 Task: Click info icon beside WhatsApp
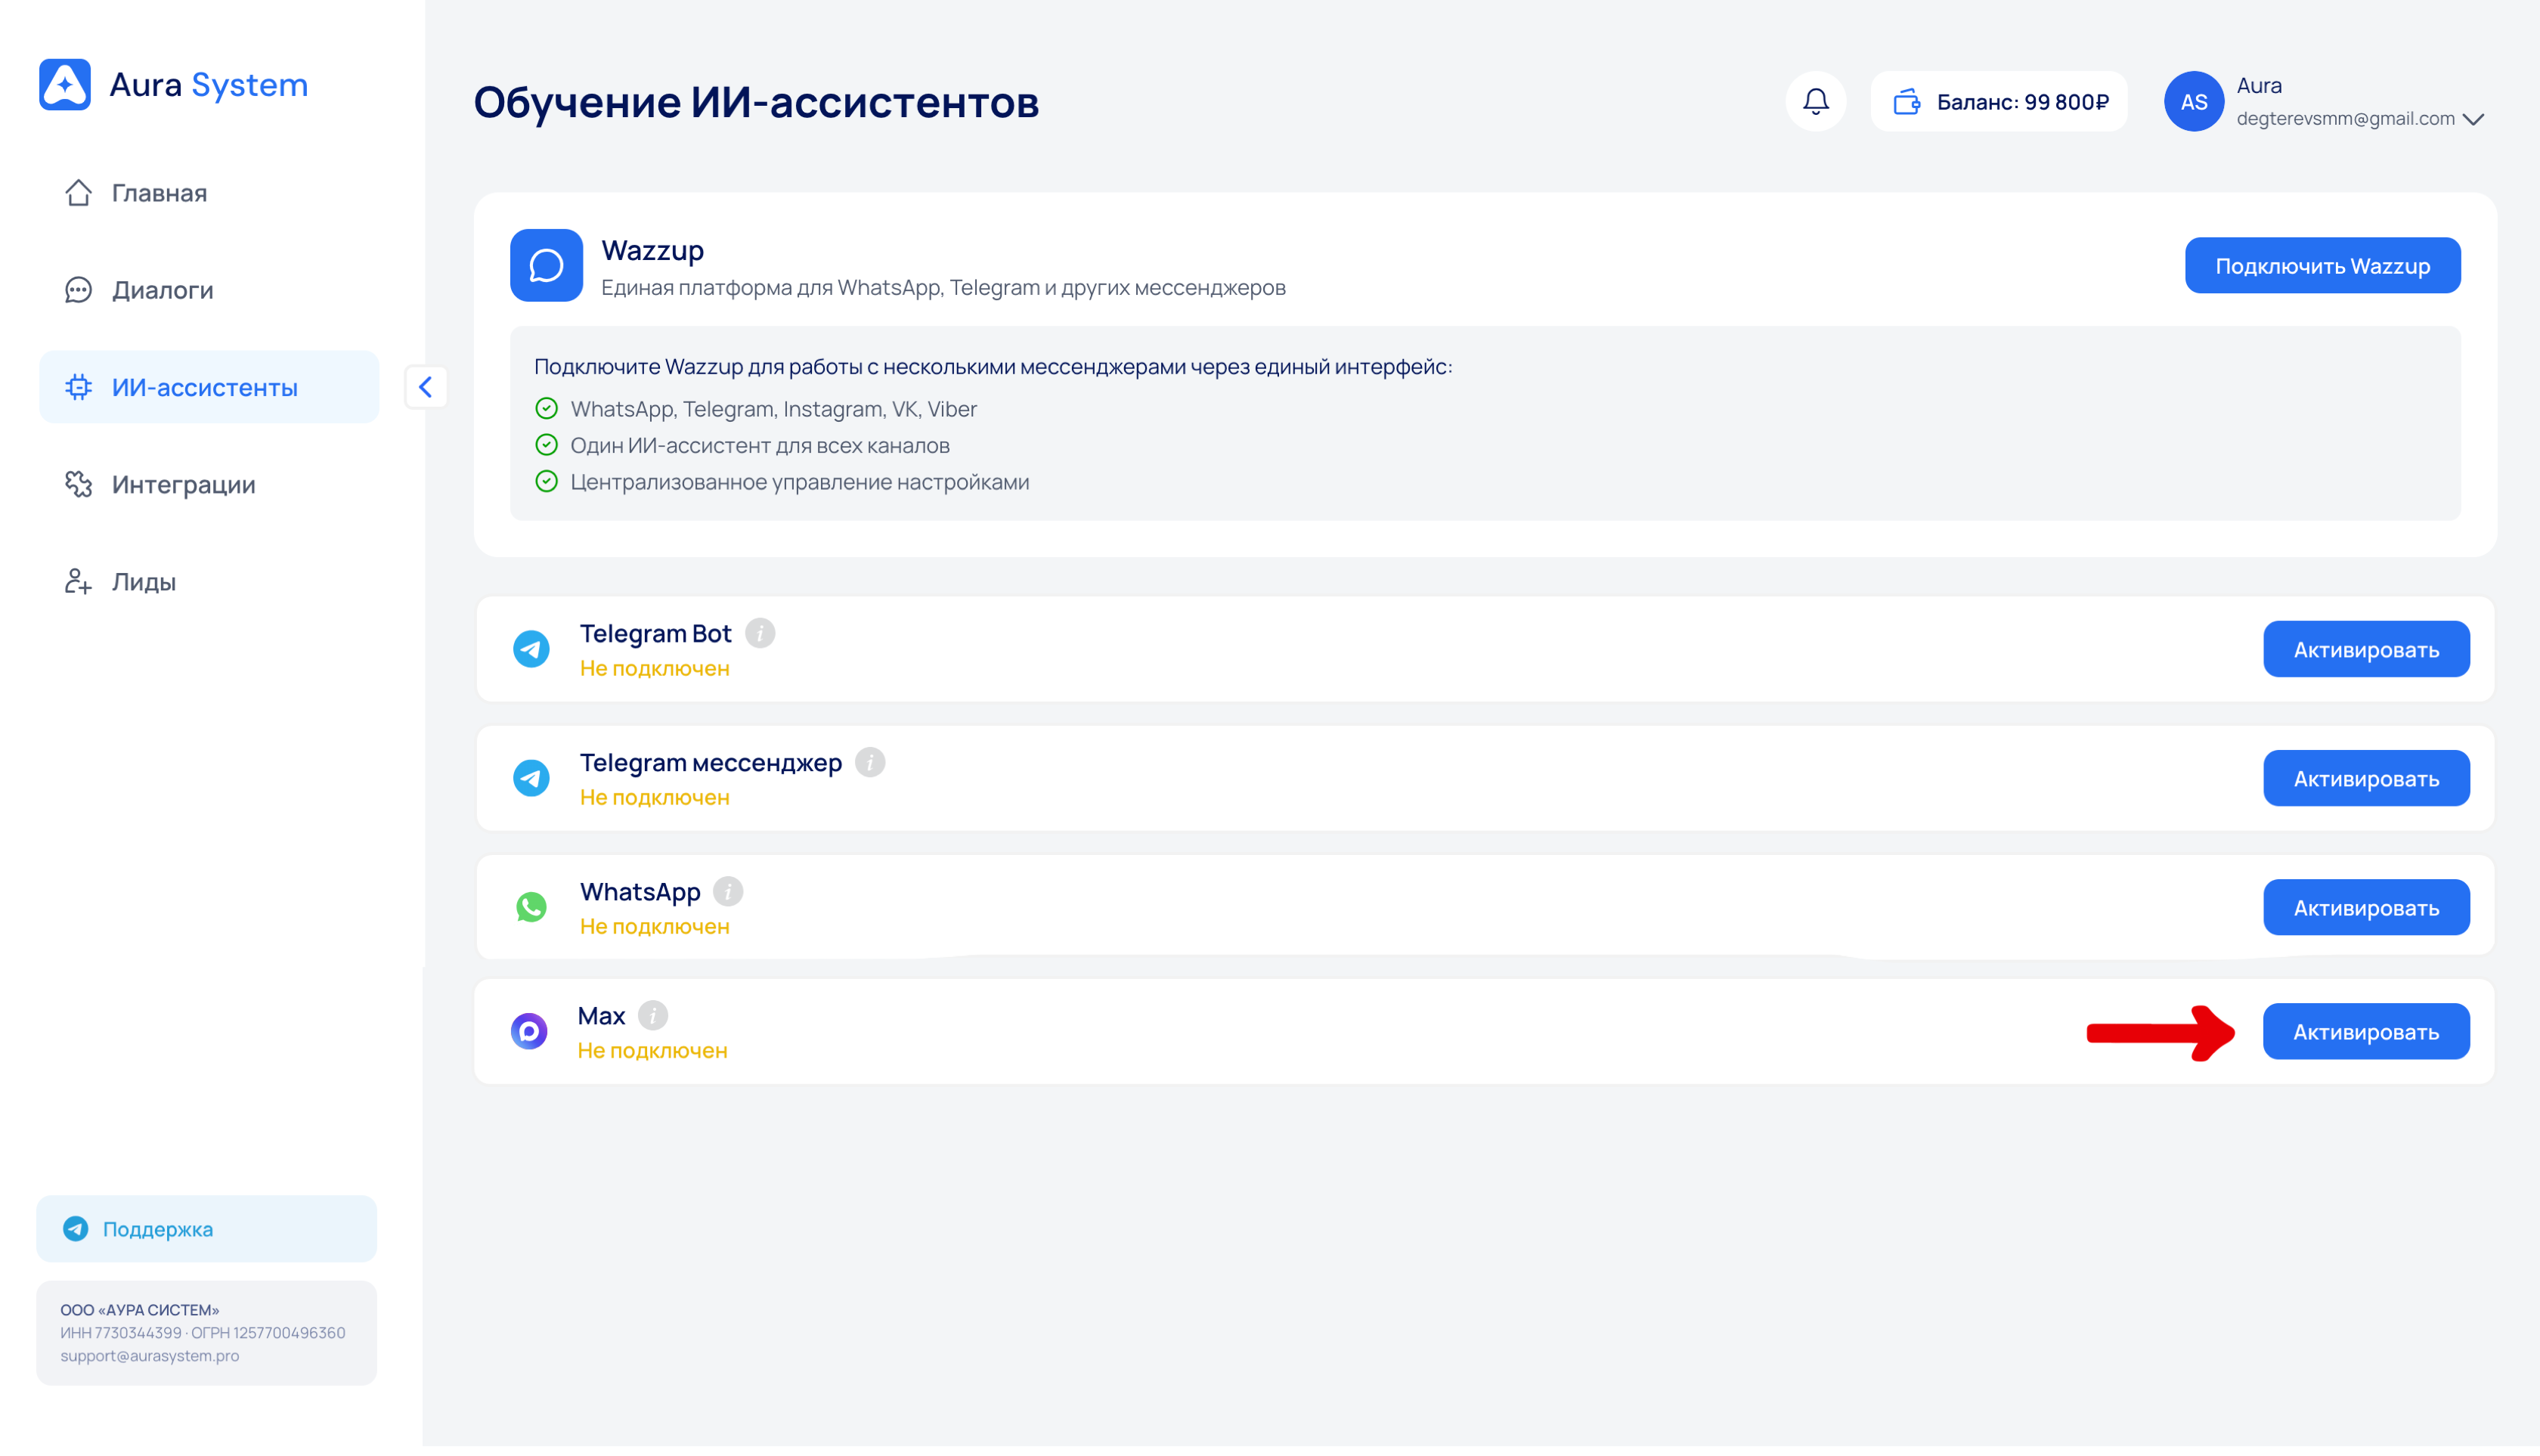pos(728,891)
